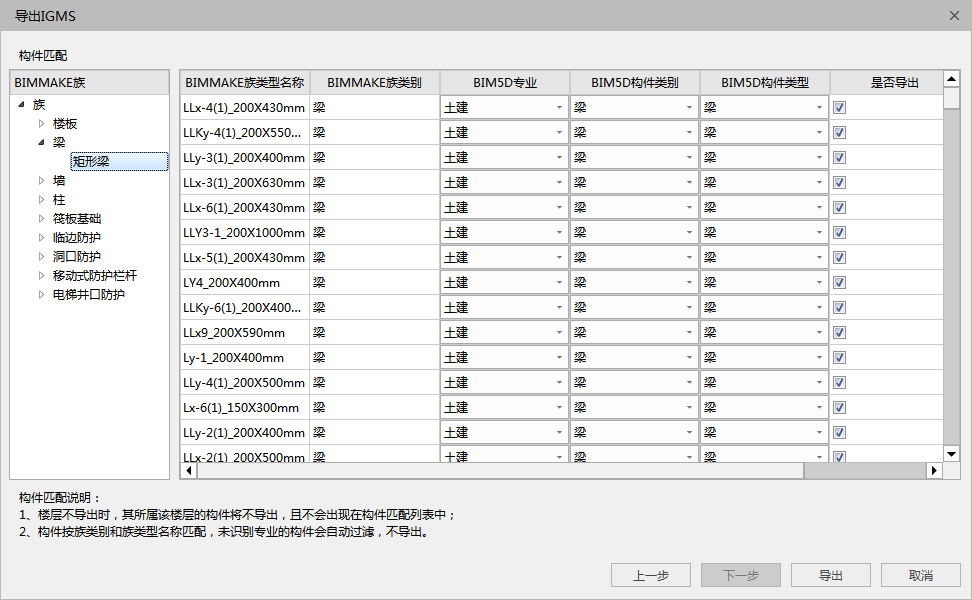This screenshot has height=600, width=972.
Task: Select 墙 family in tree
Action: [59, 180]
